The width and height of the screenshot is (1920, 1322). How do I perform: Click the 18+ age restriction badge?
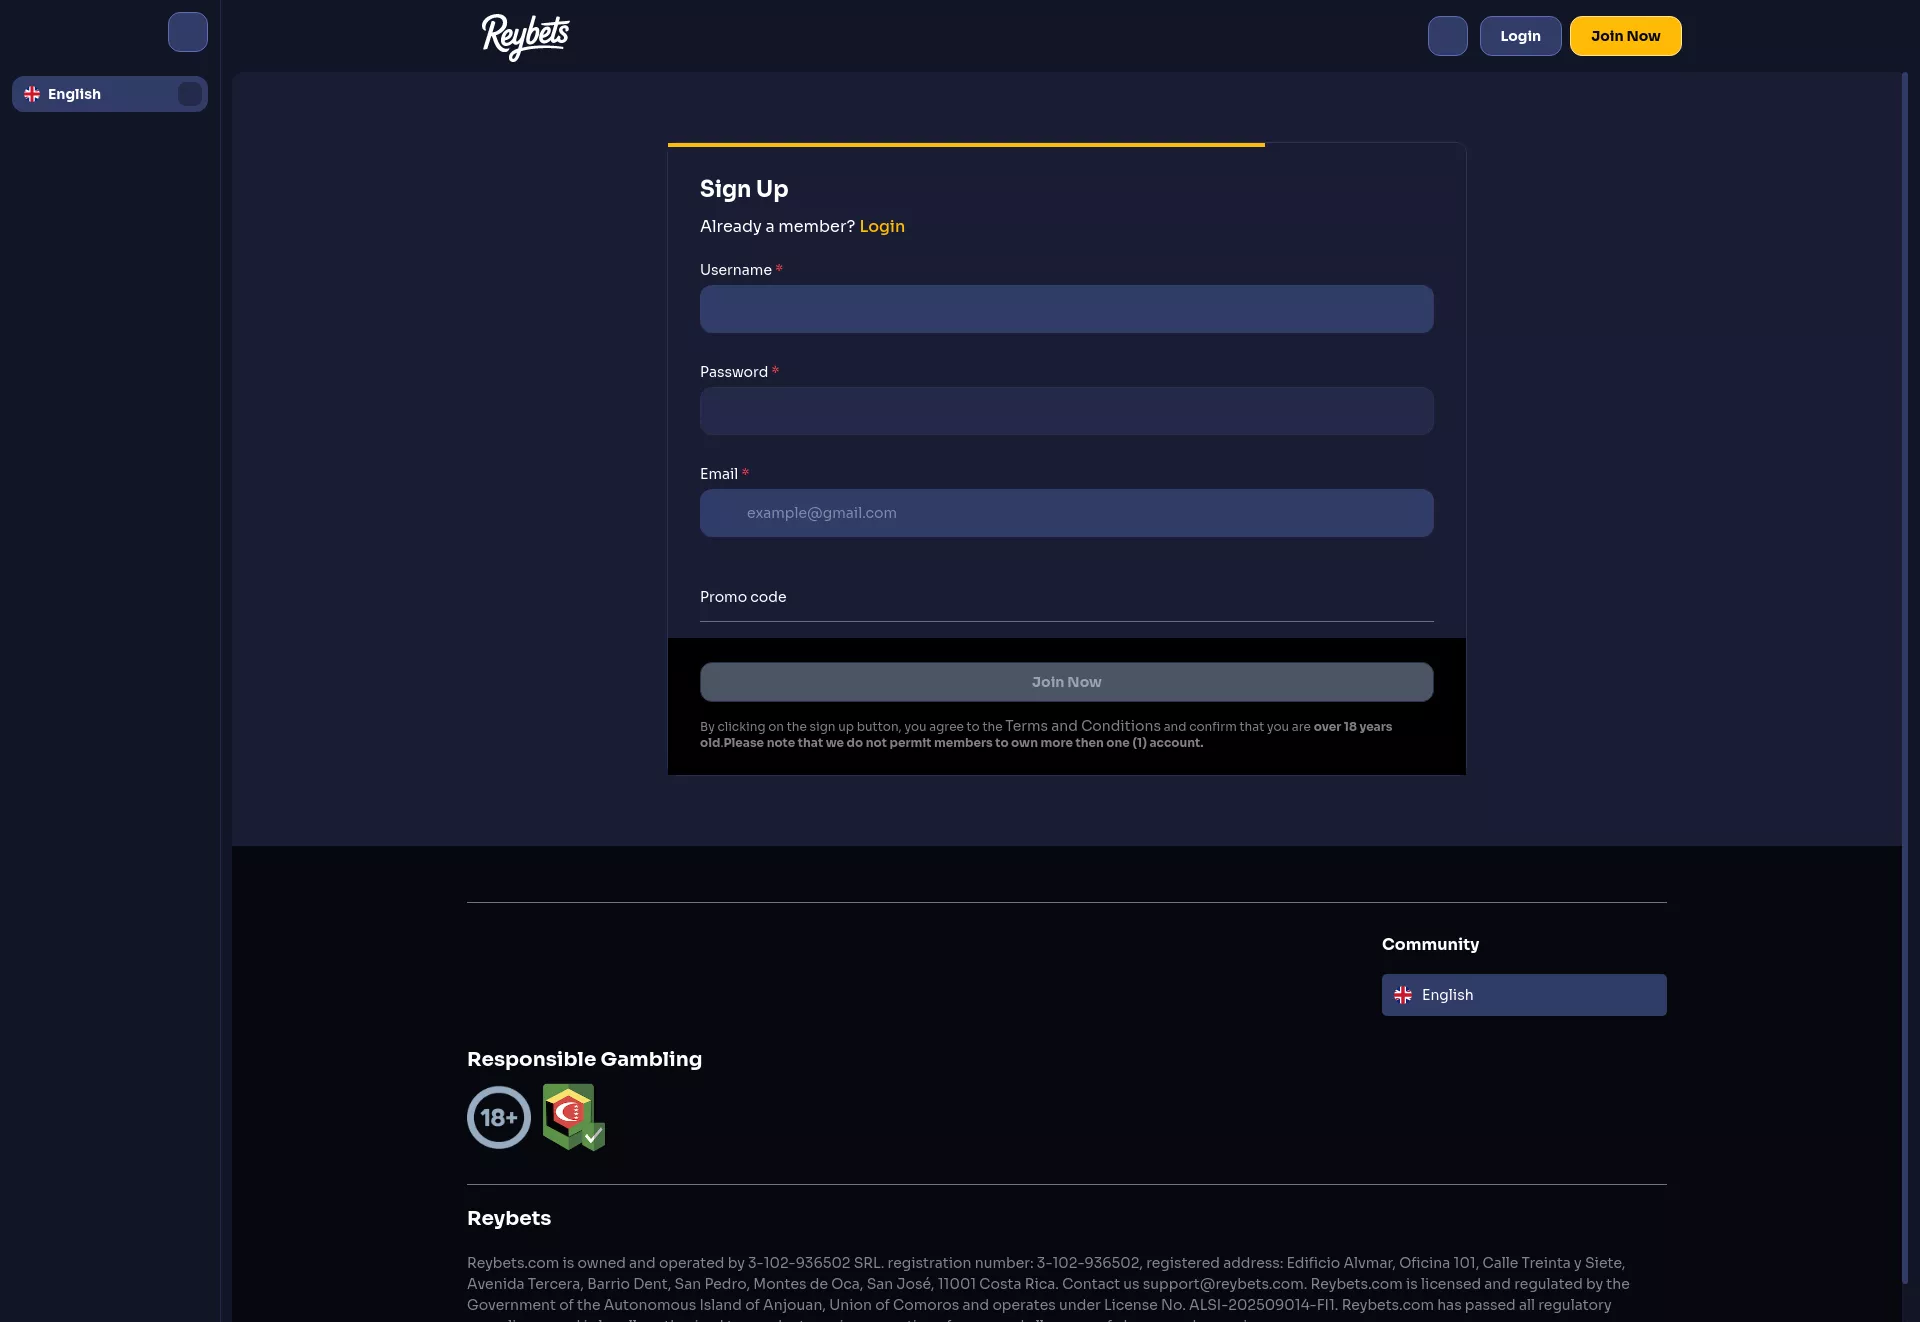click(x=498, y=1117)
